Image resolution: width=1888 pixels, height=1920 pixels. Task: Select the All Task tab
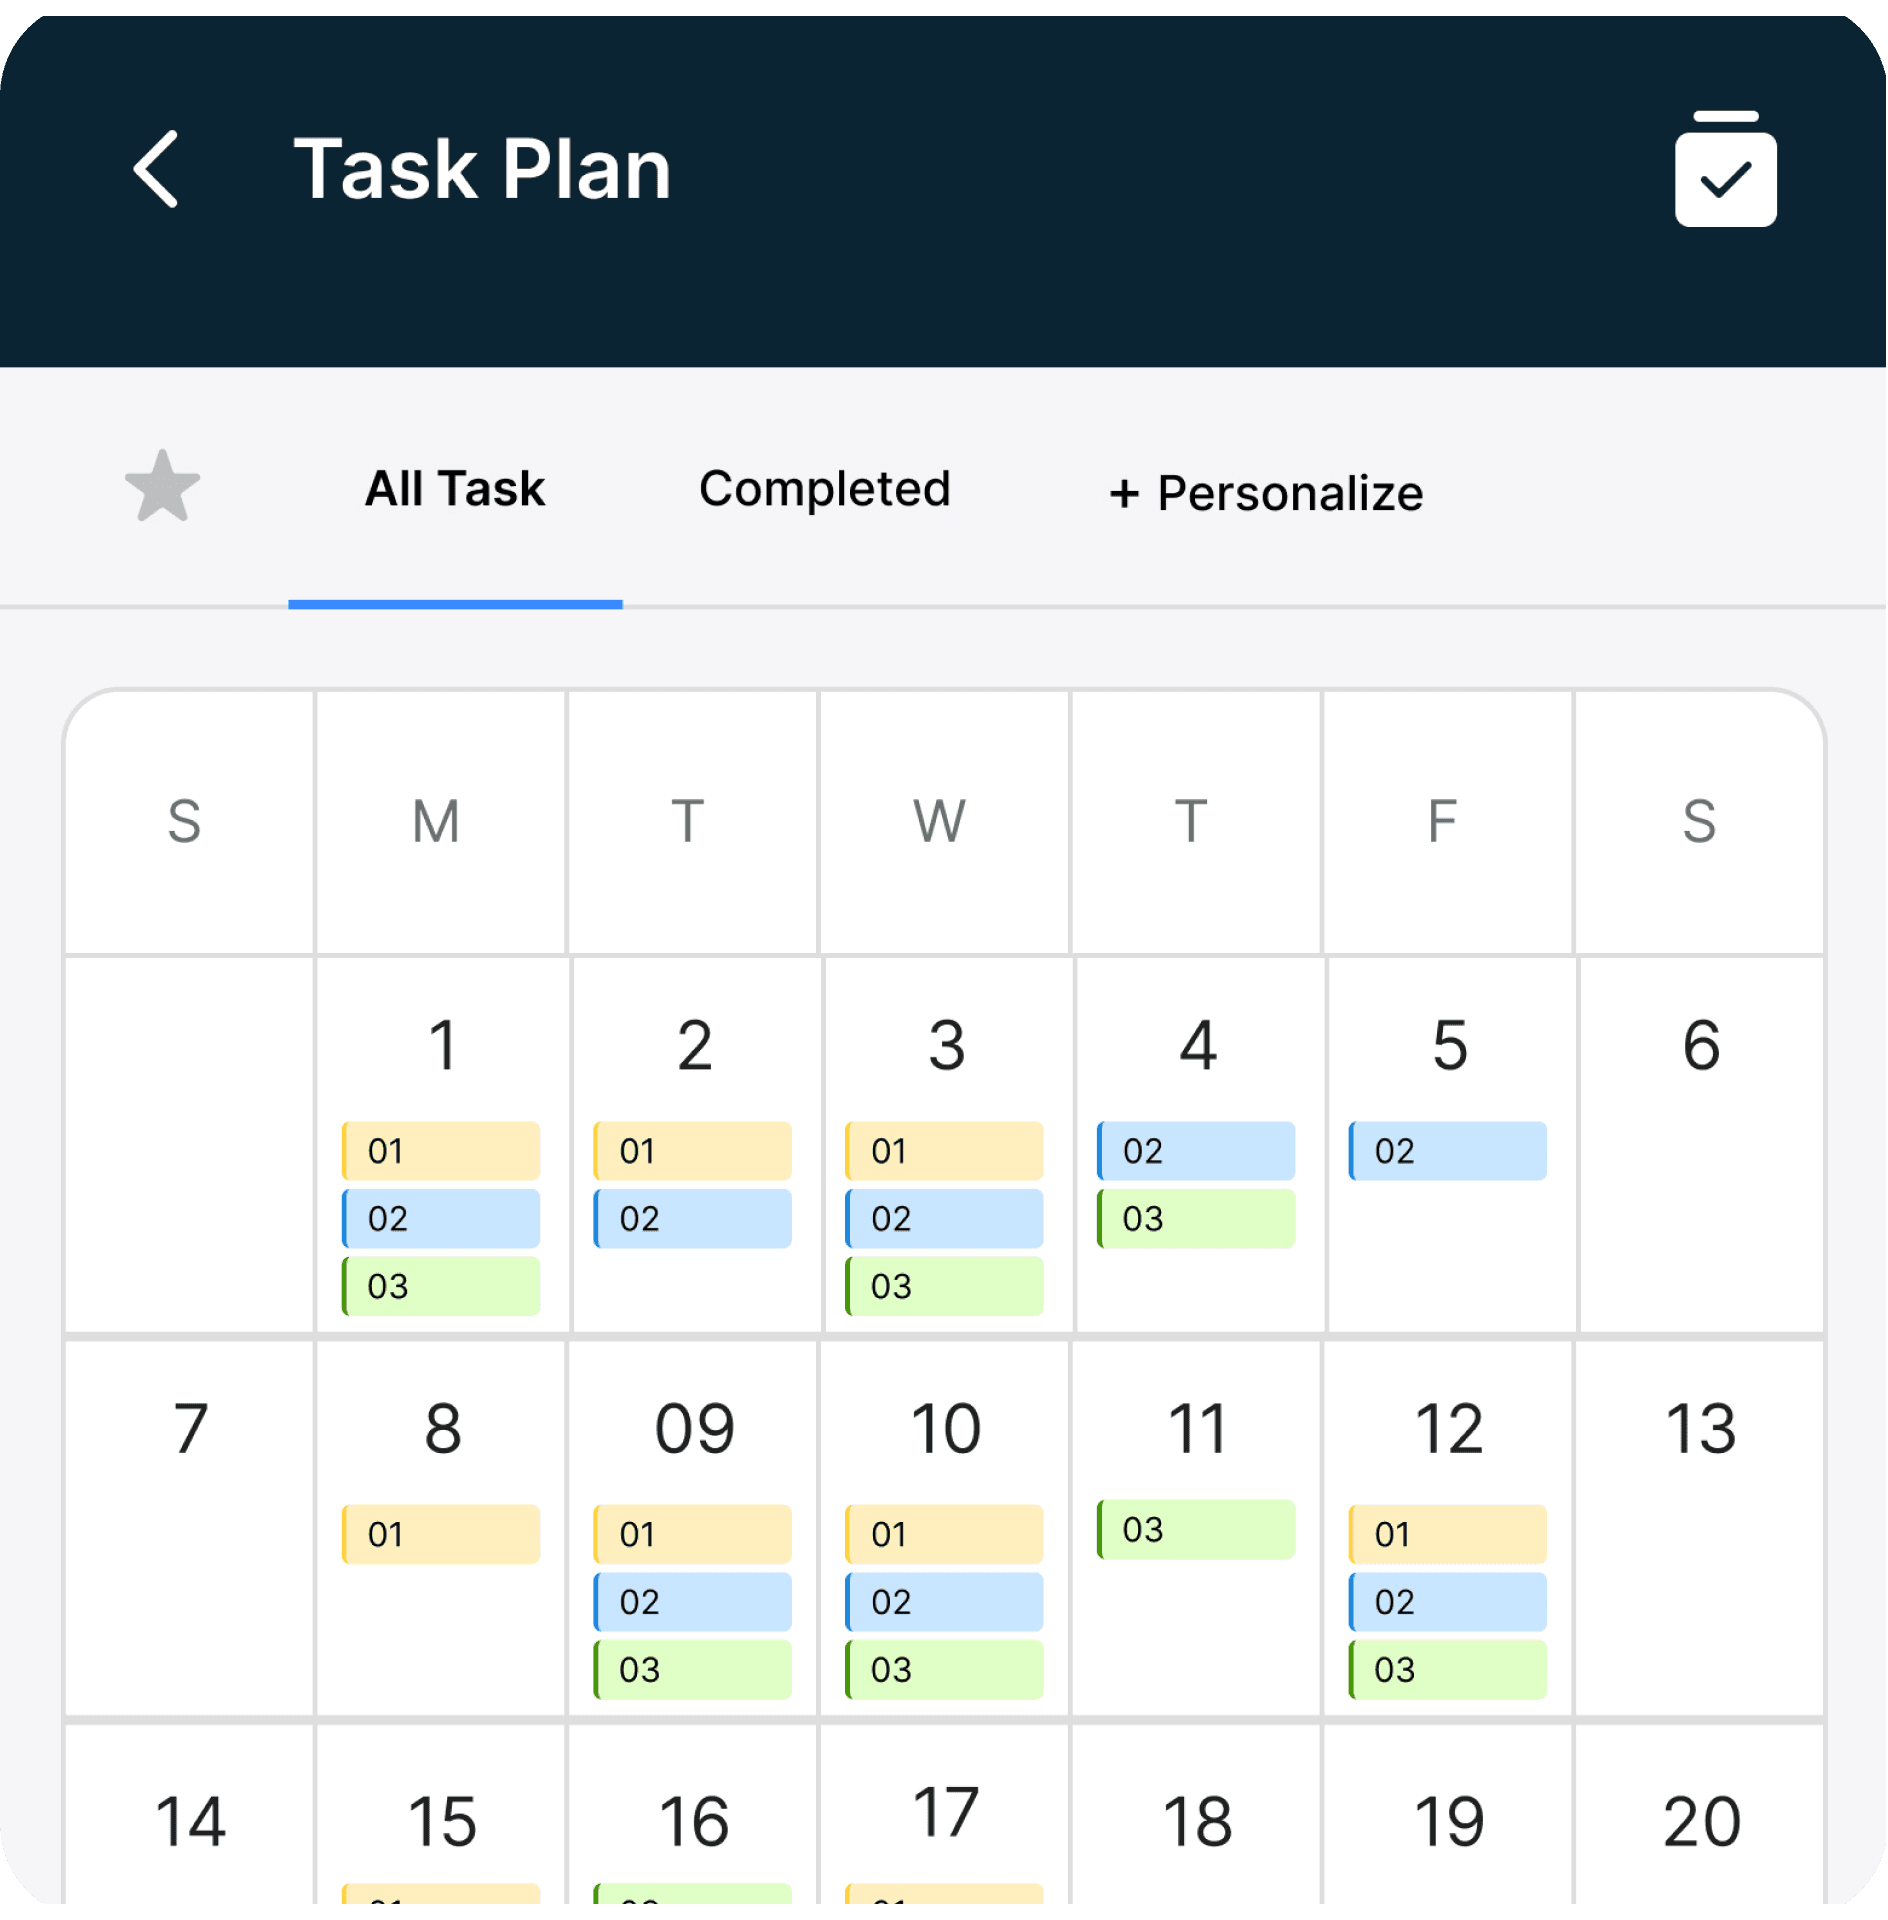click(454, 489)
